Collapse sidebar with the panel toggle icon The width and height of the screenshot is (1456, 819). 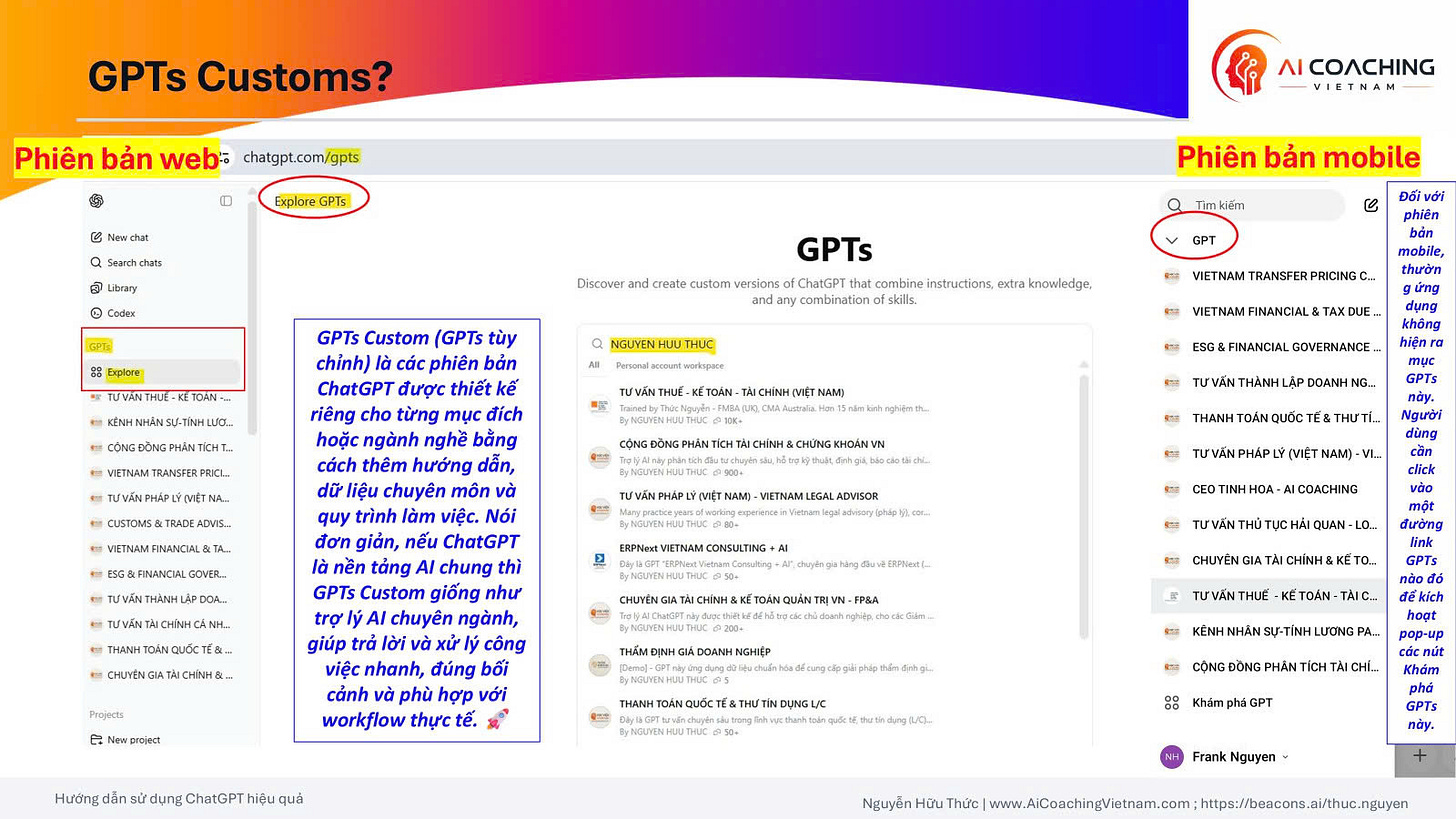226,201
